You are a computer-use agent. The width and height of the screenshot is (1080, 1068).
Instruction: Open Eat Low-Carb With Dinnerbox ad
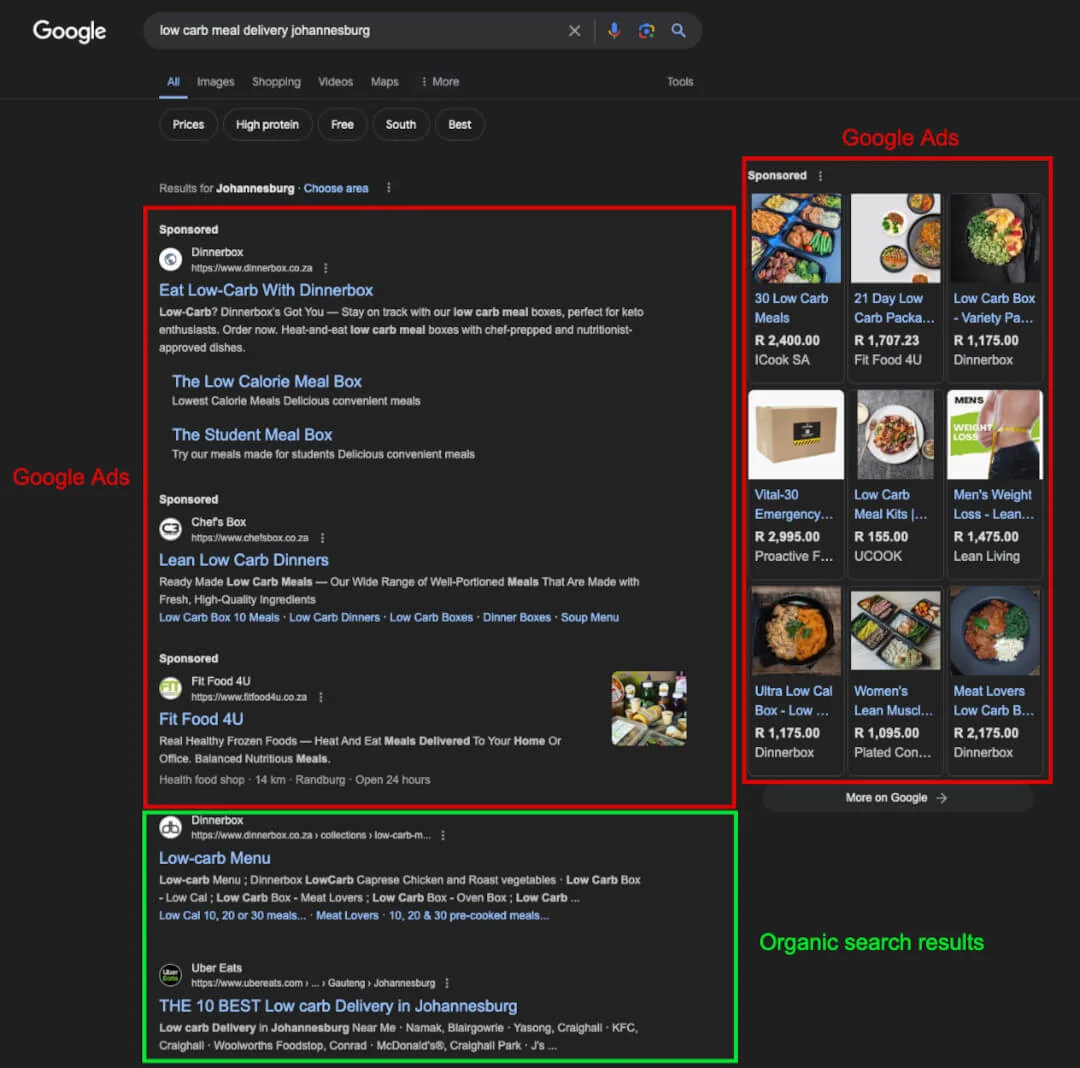[266, 290]
